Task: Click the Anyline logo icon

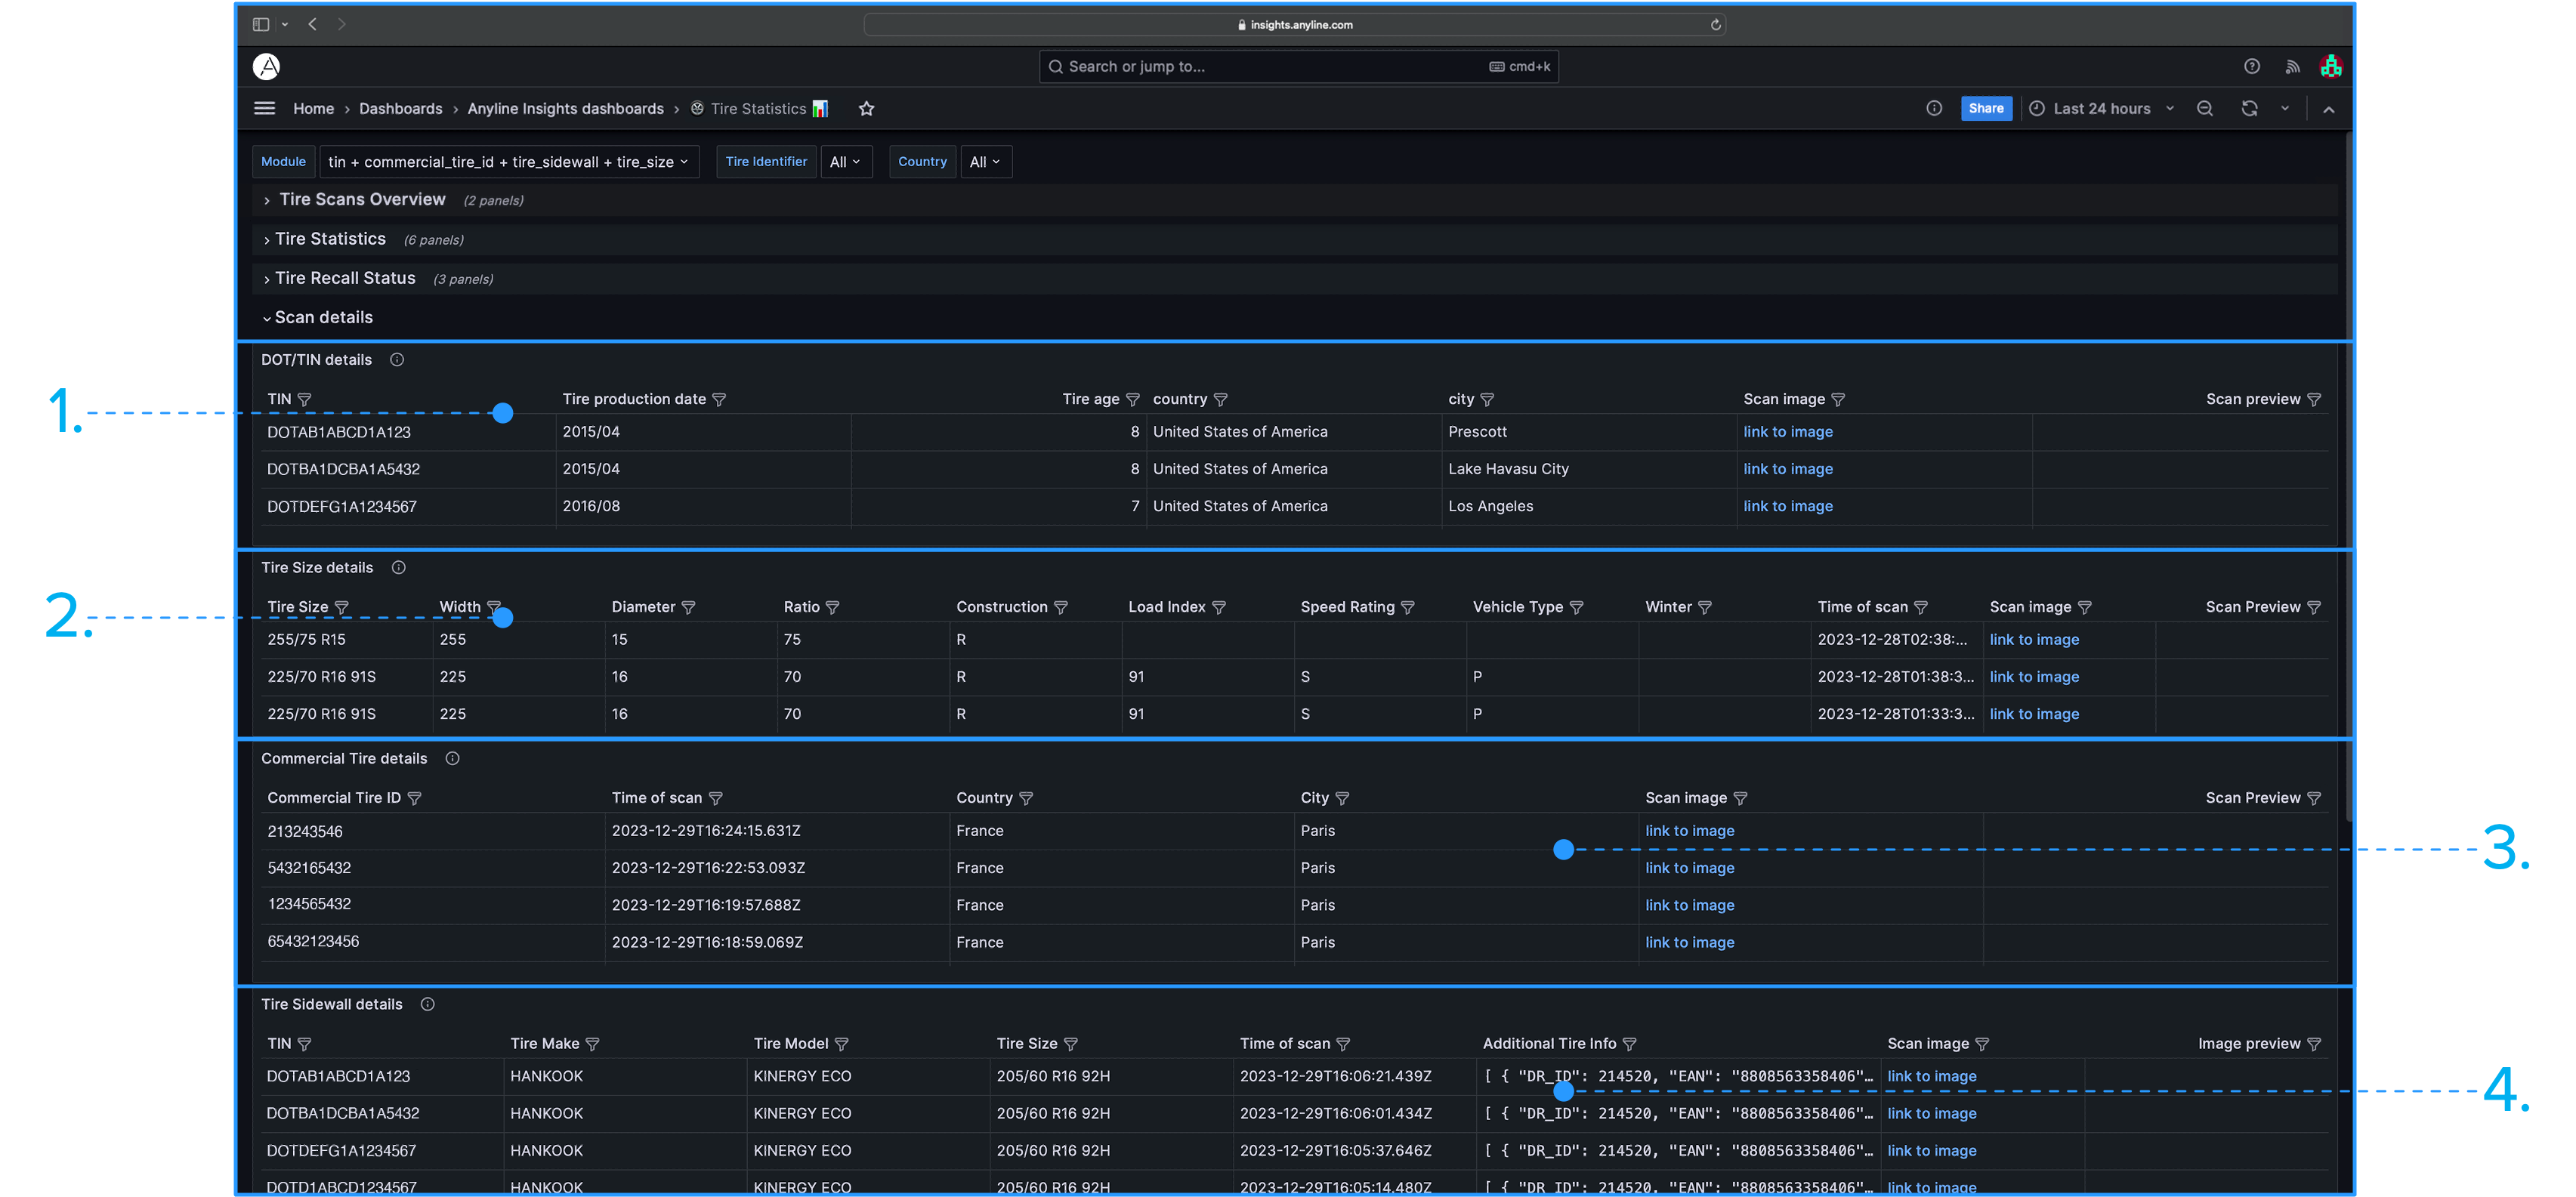Action: 266,67
